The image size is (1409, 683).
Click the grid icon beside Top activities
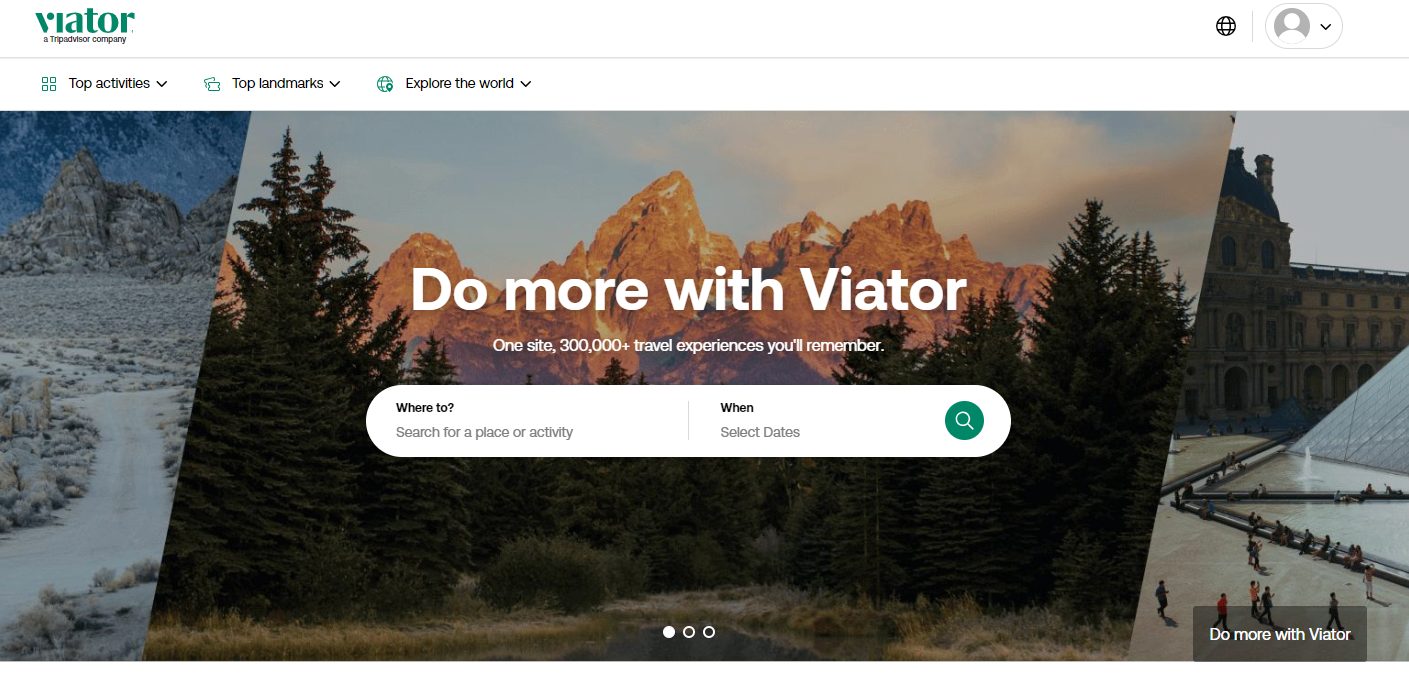pyautogui.click(x=49, y=84)
